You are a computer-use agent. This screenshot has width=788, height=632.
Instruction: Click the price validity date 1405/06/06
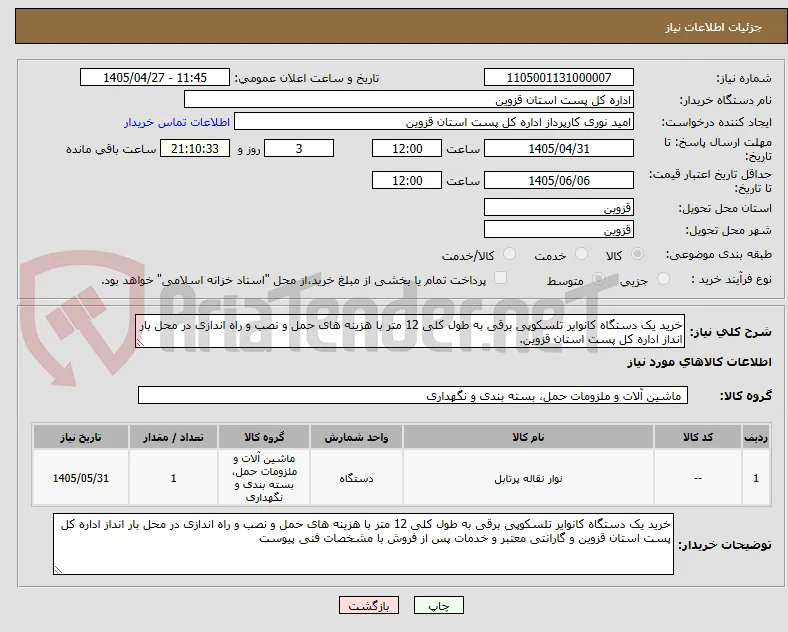(559, 180)
